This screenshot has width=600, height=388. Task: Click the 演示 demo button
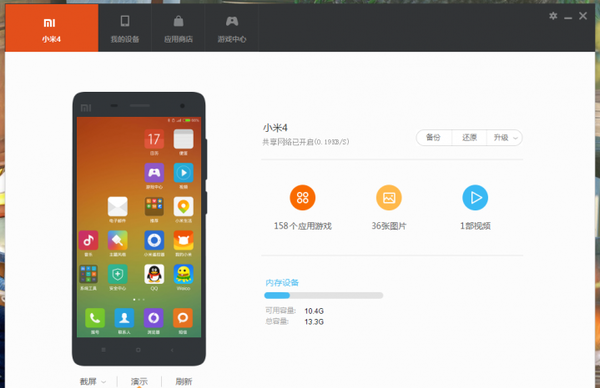click(x=139, y=381)
